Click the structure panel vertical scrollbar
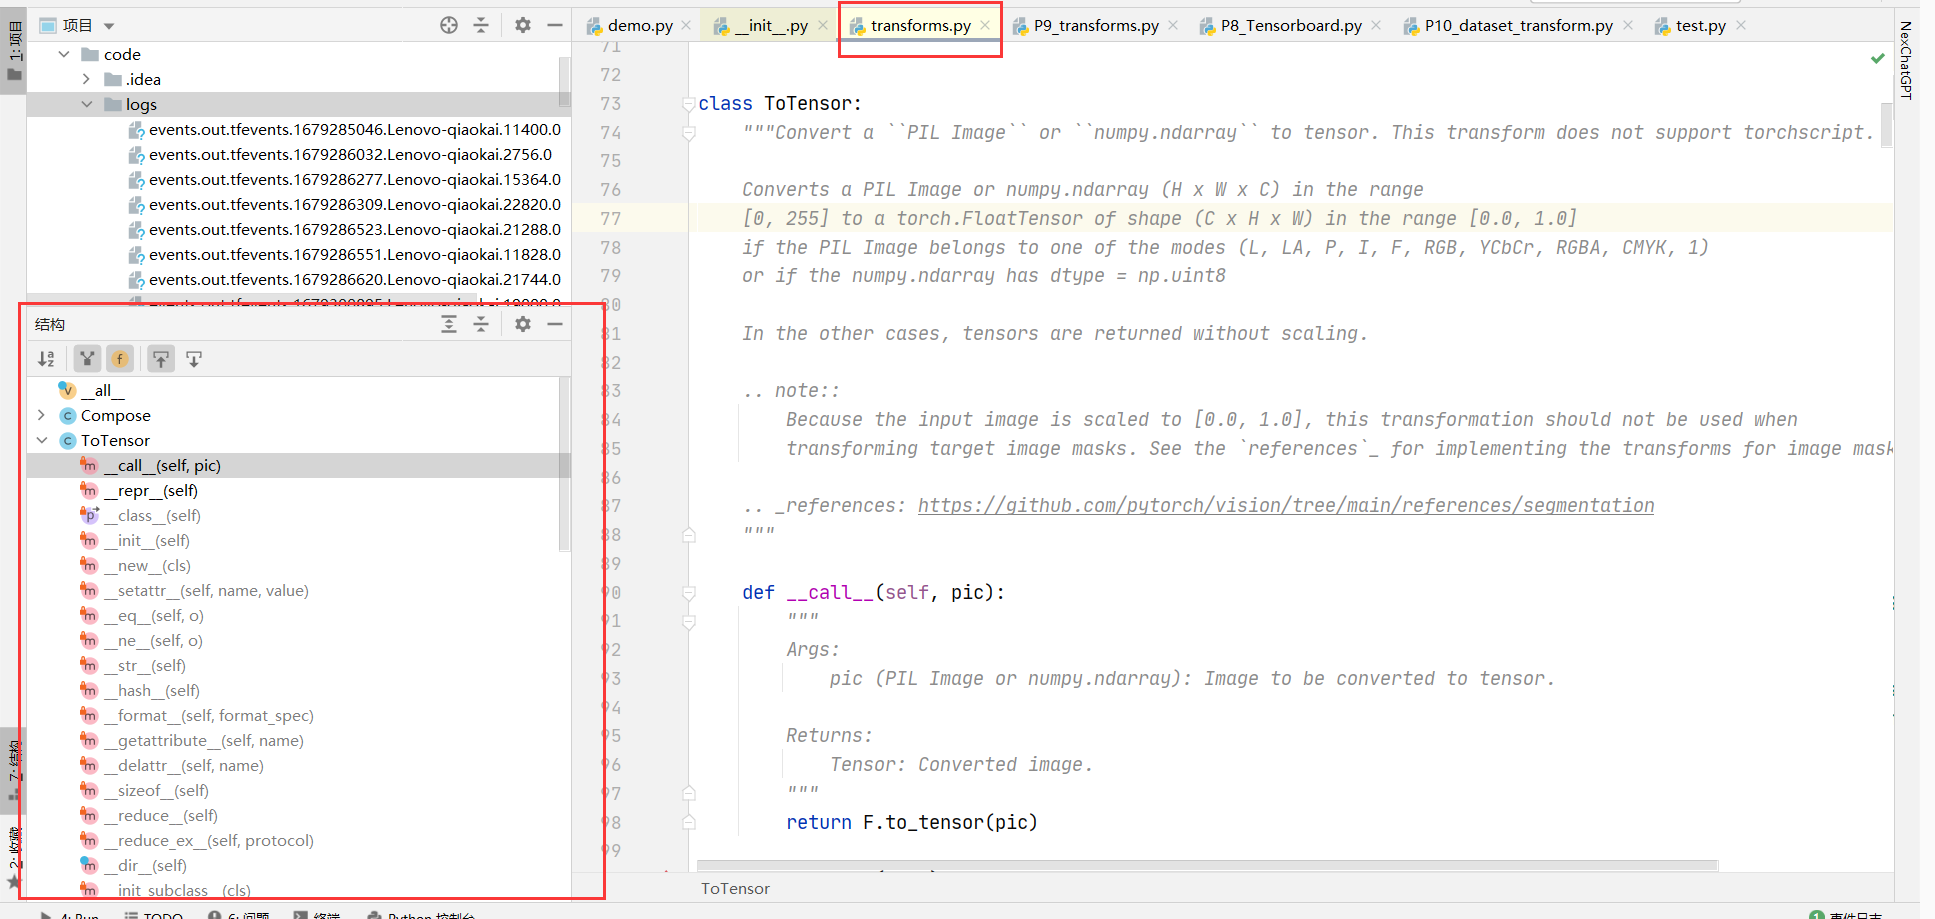The height and width of the screenshot is (919, 1935). click(565, 463)
